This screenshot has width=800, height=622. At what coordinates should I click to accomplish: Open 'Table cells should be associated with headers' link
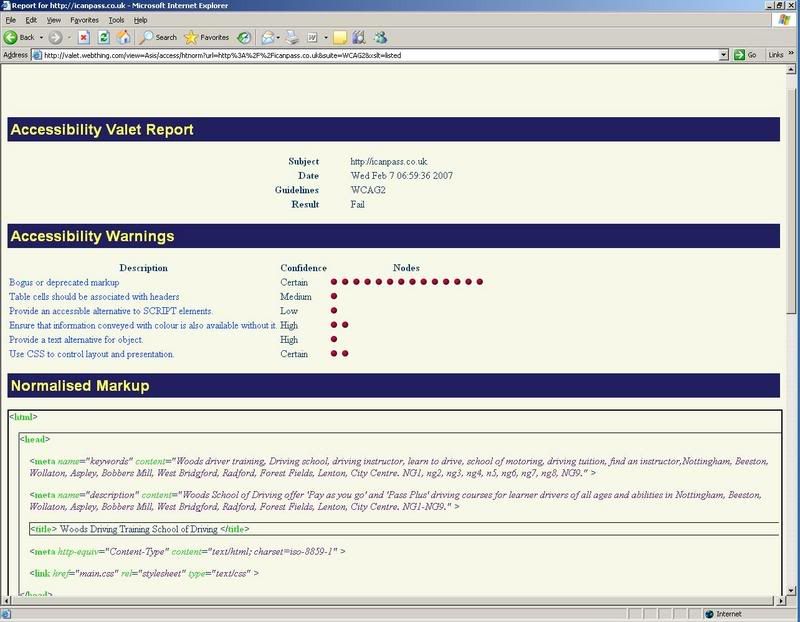tap(94, 296)
